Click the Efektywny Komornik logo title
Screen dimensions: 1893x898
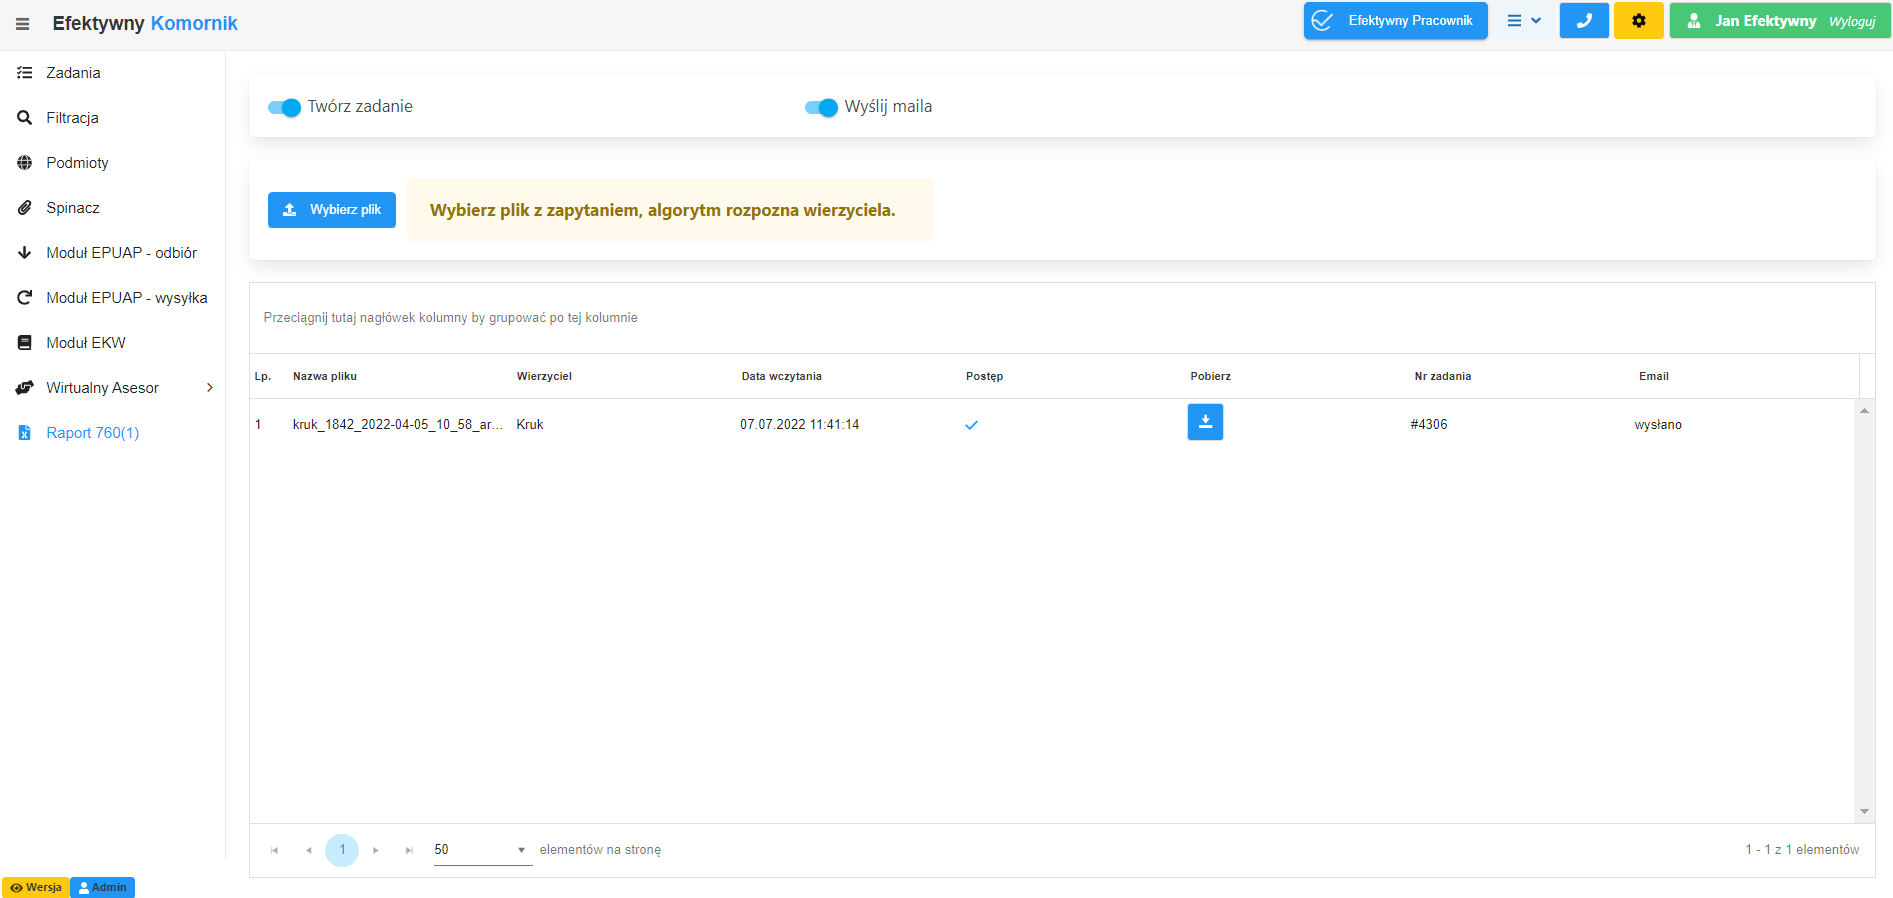click(x=145, y=24)
